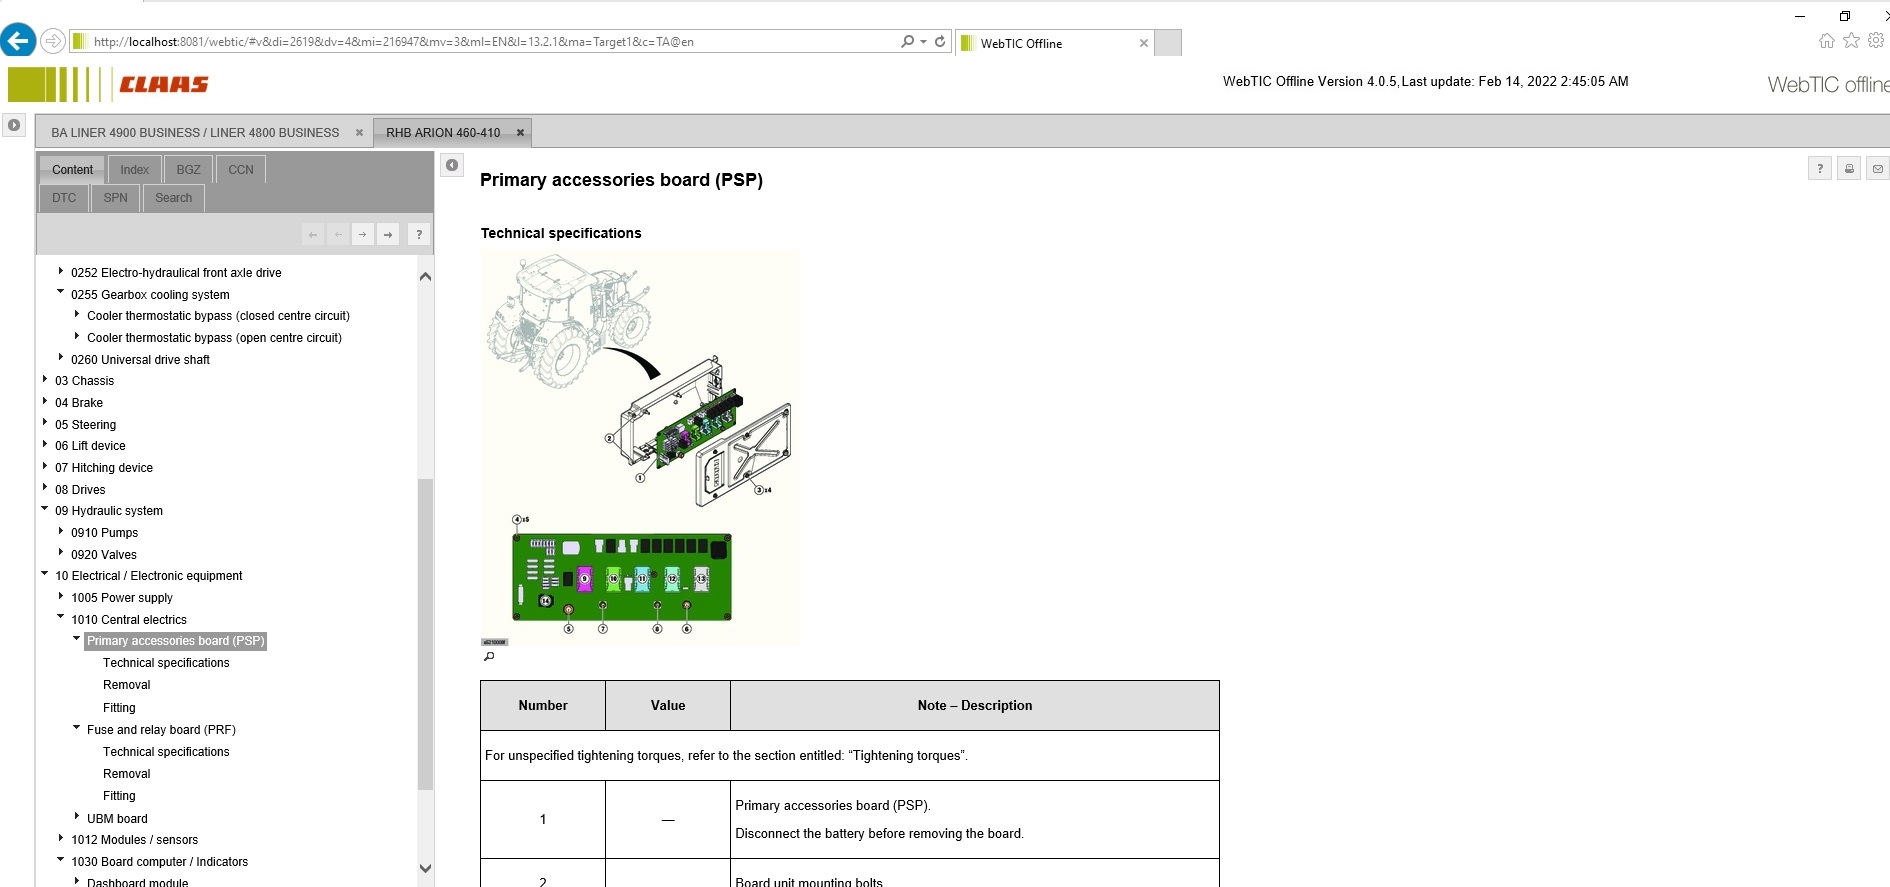
Task: Open 1012 Modules / sensors
Action: coord(135,840)
